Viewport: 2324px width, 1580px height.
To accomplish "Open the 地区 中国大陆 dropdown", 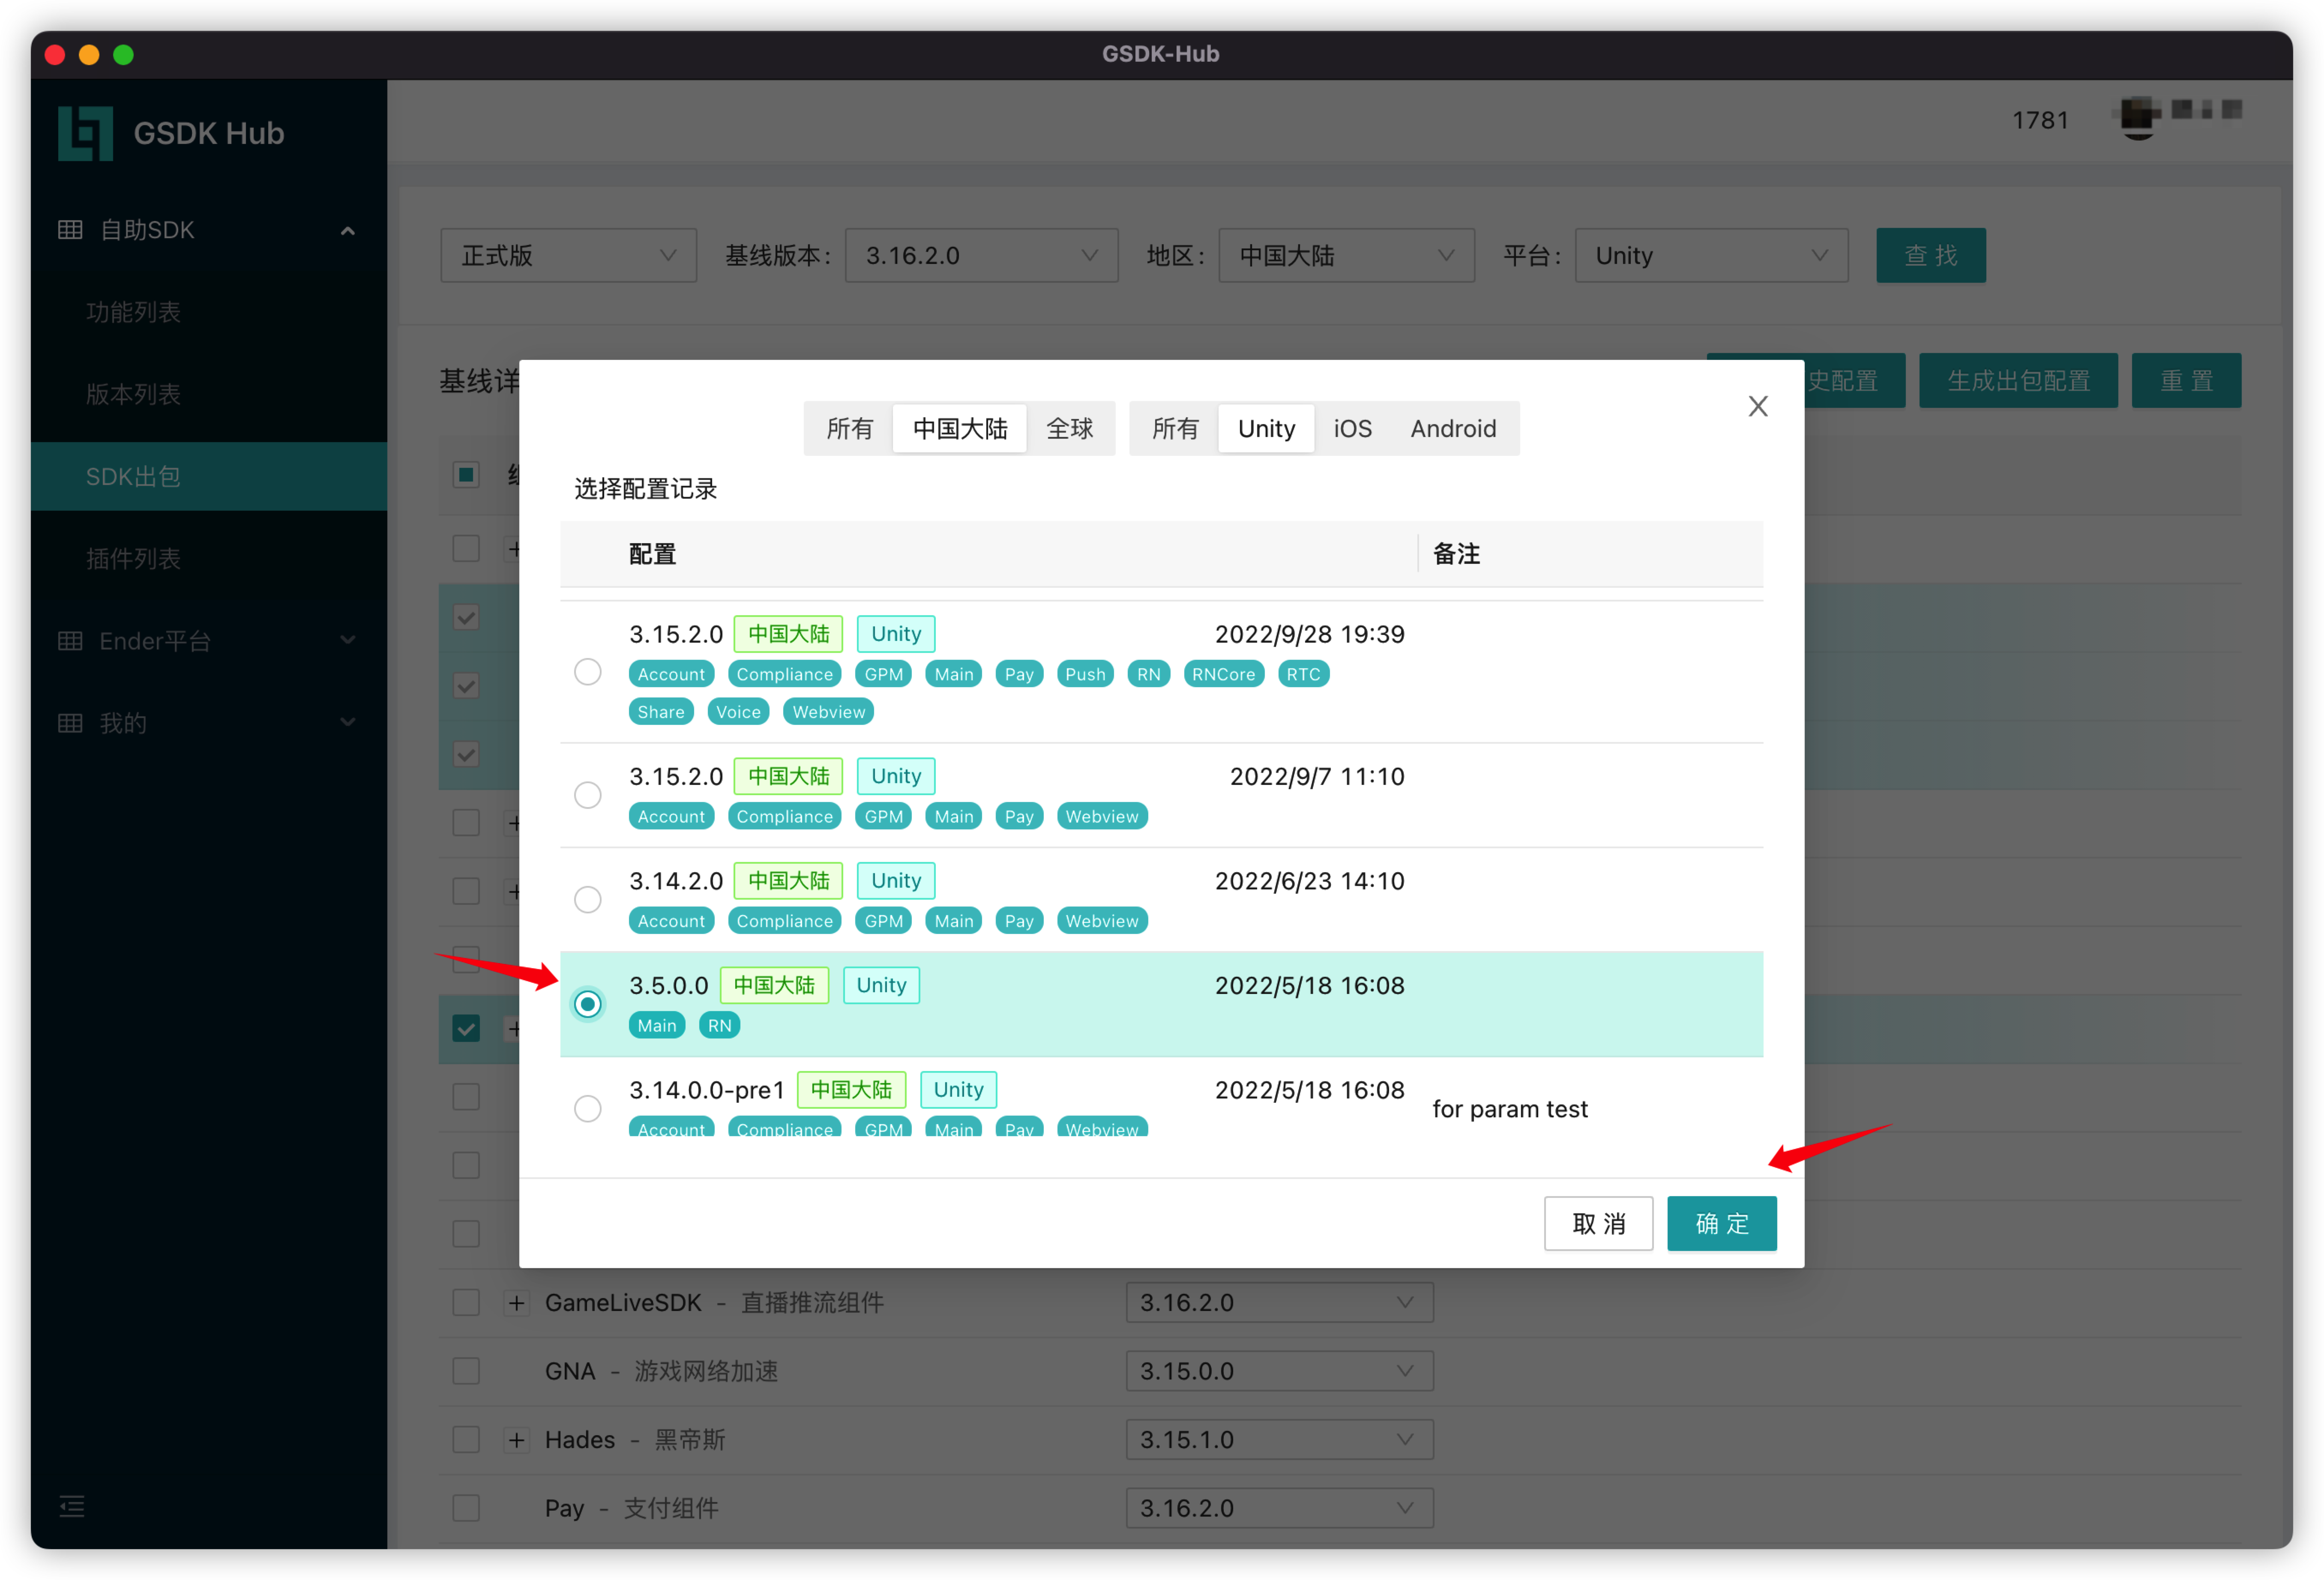I will (x=1346, y=255).
